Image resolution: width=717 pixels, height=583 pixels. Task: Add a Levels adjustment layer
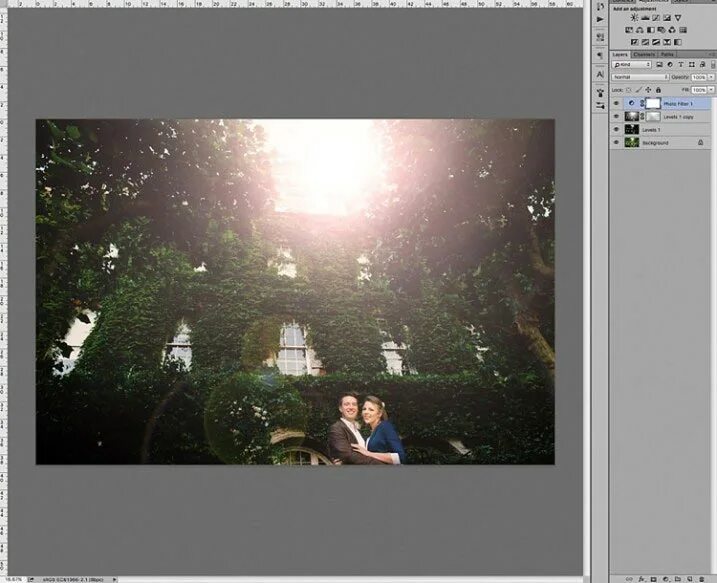pyautogui.click(x=645, y=18)
